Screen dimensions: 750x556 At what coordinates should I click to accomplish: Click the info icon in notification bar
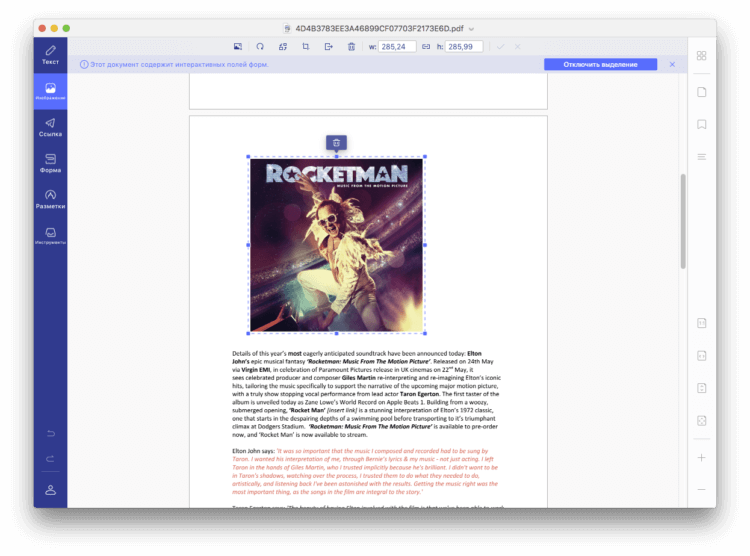[x=84, y=64]
